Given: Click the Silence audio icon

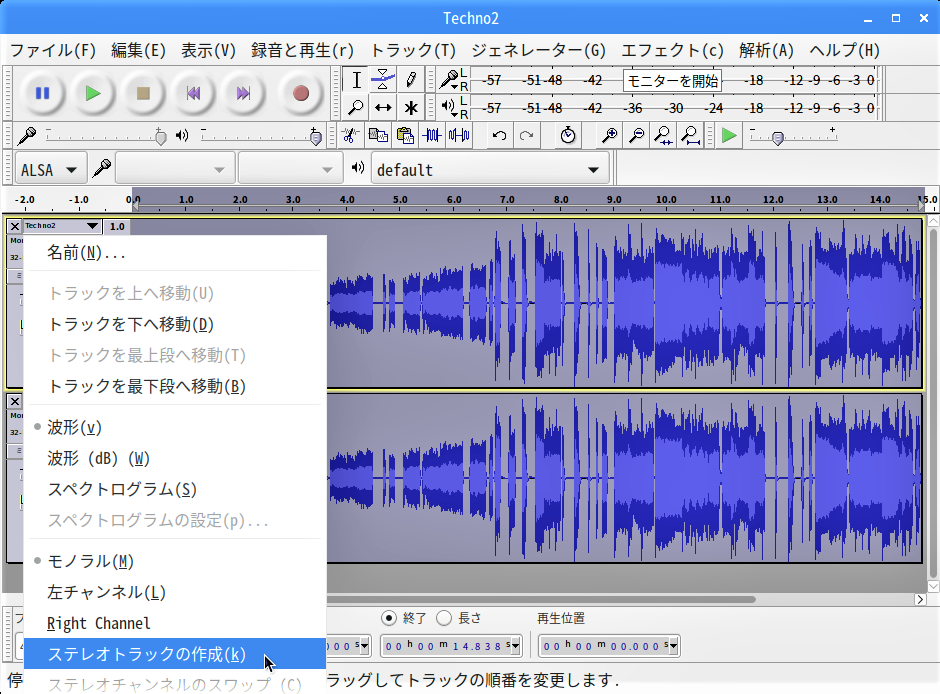Looking at the screenshot, I should 459,135.
